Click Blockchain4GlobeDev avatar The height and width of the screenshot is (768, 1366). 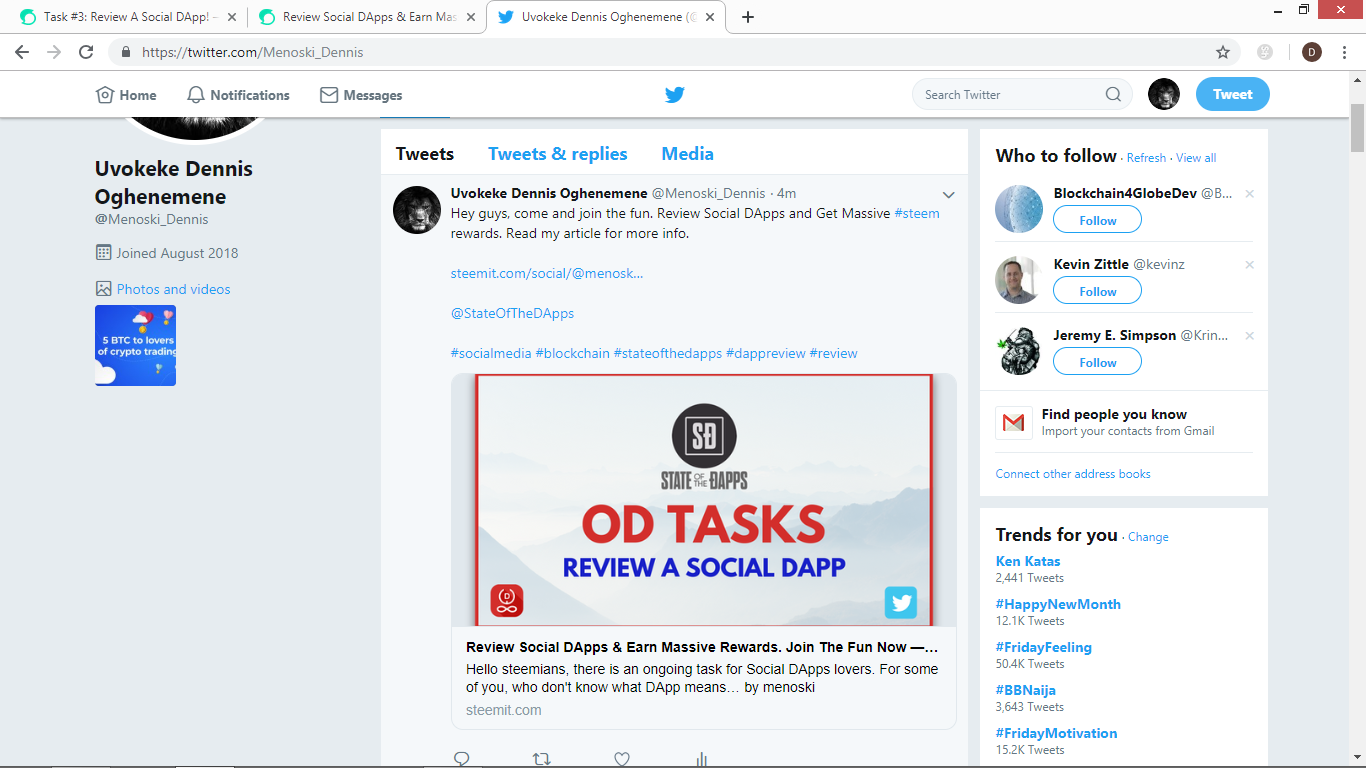pos(1019,209)
